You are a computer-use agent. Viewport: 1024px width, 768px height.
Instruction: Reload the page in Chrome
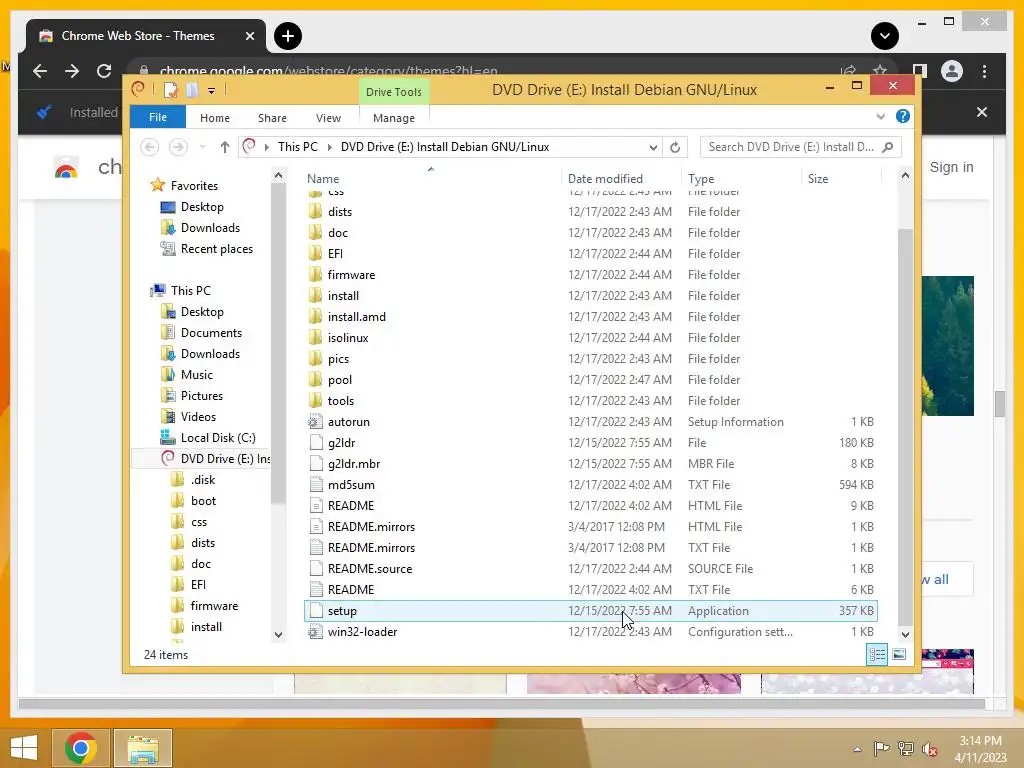coord(104,71)
